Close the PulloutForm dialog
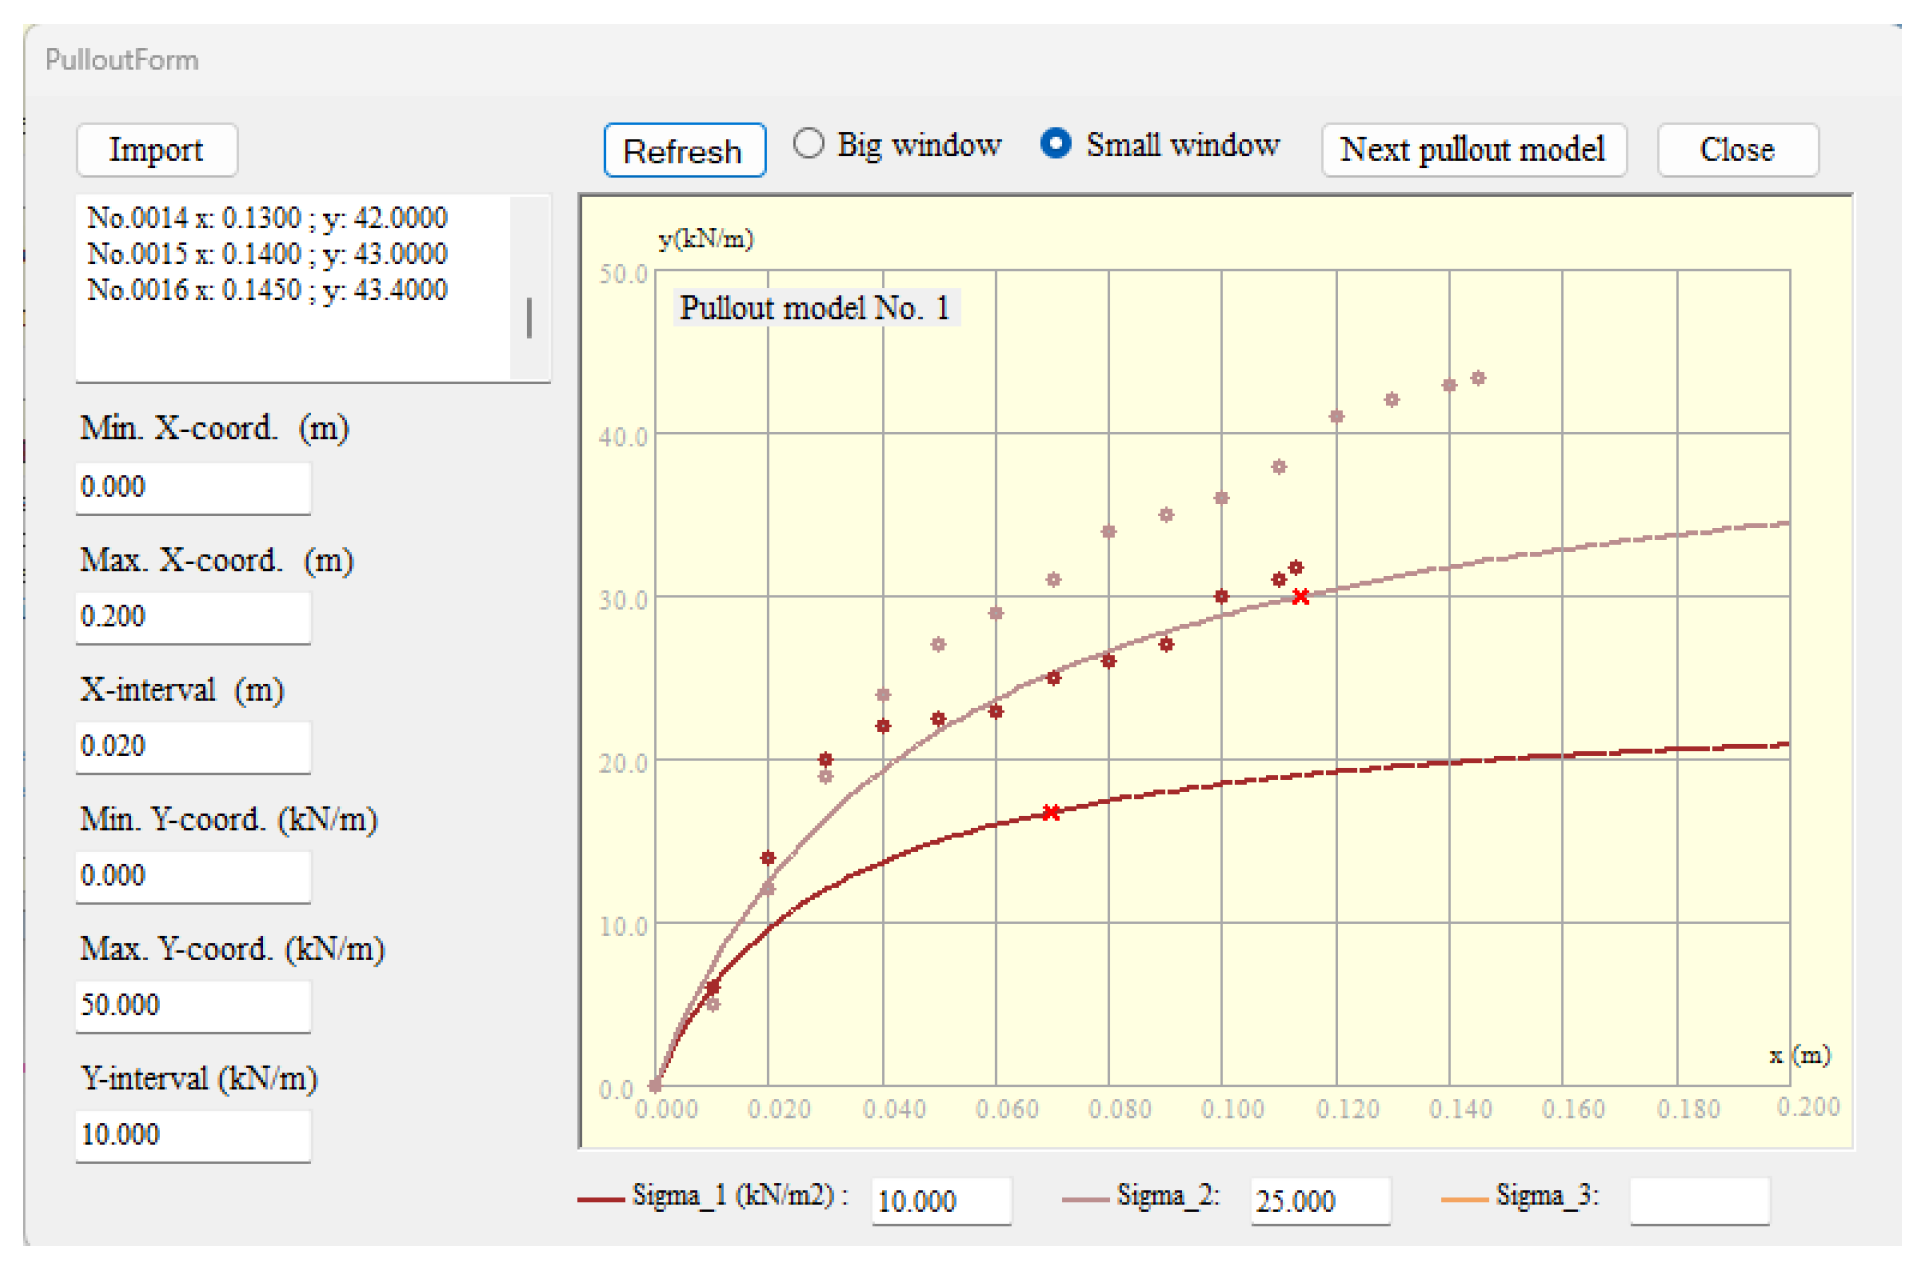This screenshot has height=1270, width=1925. click(x=1736, y=150)
